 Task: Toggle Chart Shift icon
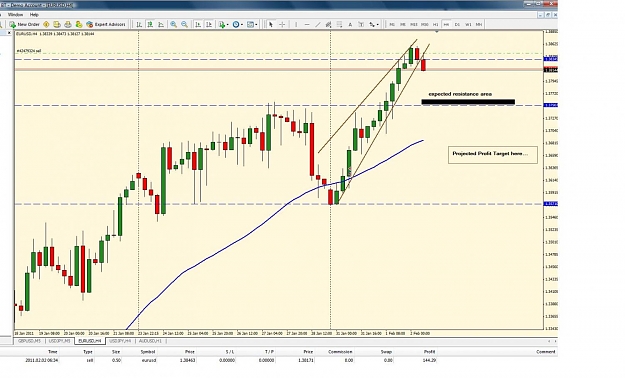tap(209, 24)
